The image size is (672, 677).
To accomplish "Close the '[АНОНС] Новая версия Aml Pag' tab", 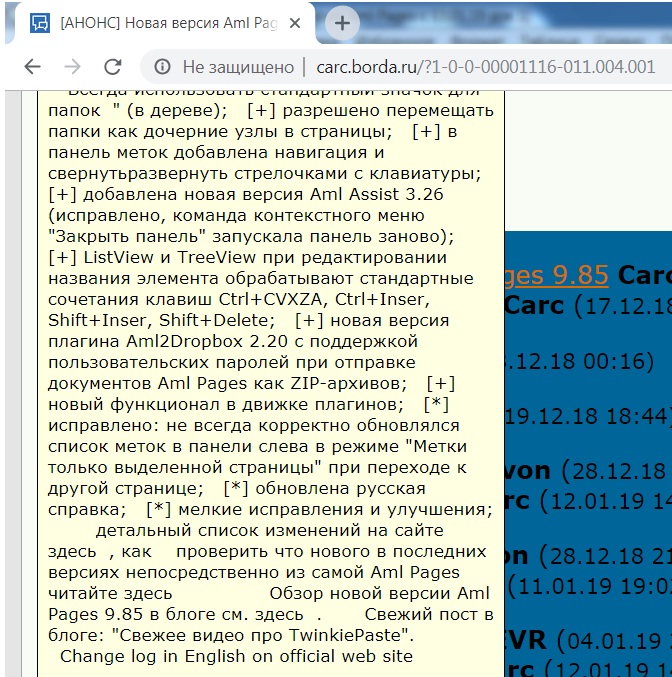I will coord(295,23).
